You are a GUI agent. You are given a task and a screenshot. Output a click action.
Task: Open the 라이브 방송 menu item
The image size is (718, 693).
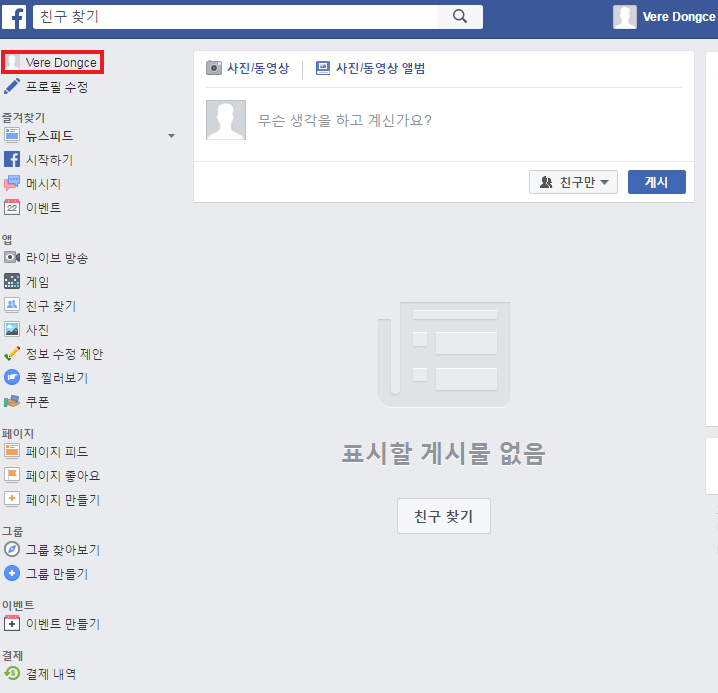[57, 258]
